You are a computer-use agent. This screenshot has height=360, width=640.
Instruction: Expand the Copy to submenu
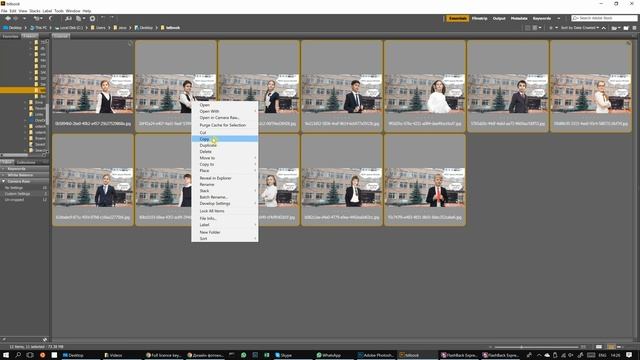point(224,164)
